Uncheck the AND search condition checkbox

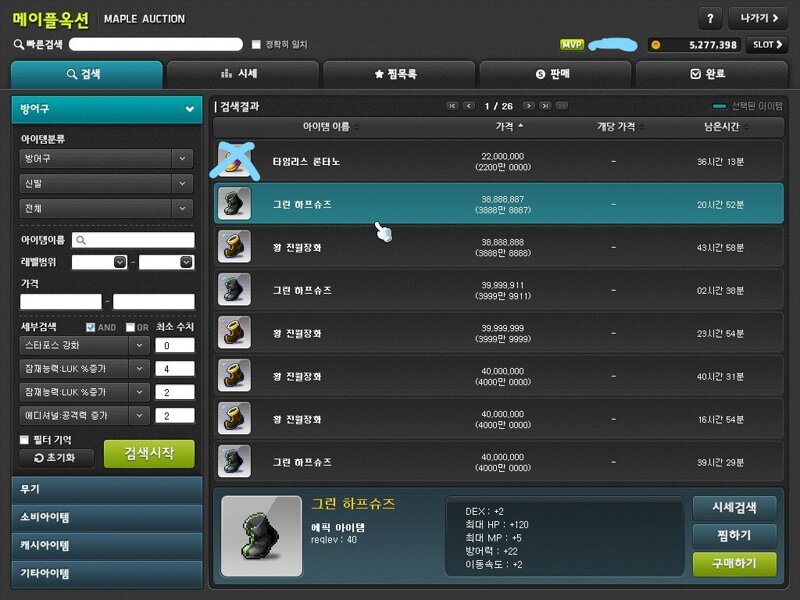[x=91, y=327]
